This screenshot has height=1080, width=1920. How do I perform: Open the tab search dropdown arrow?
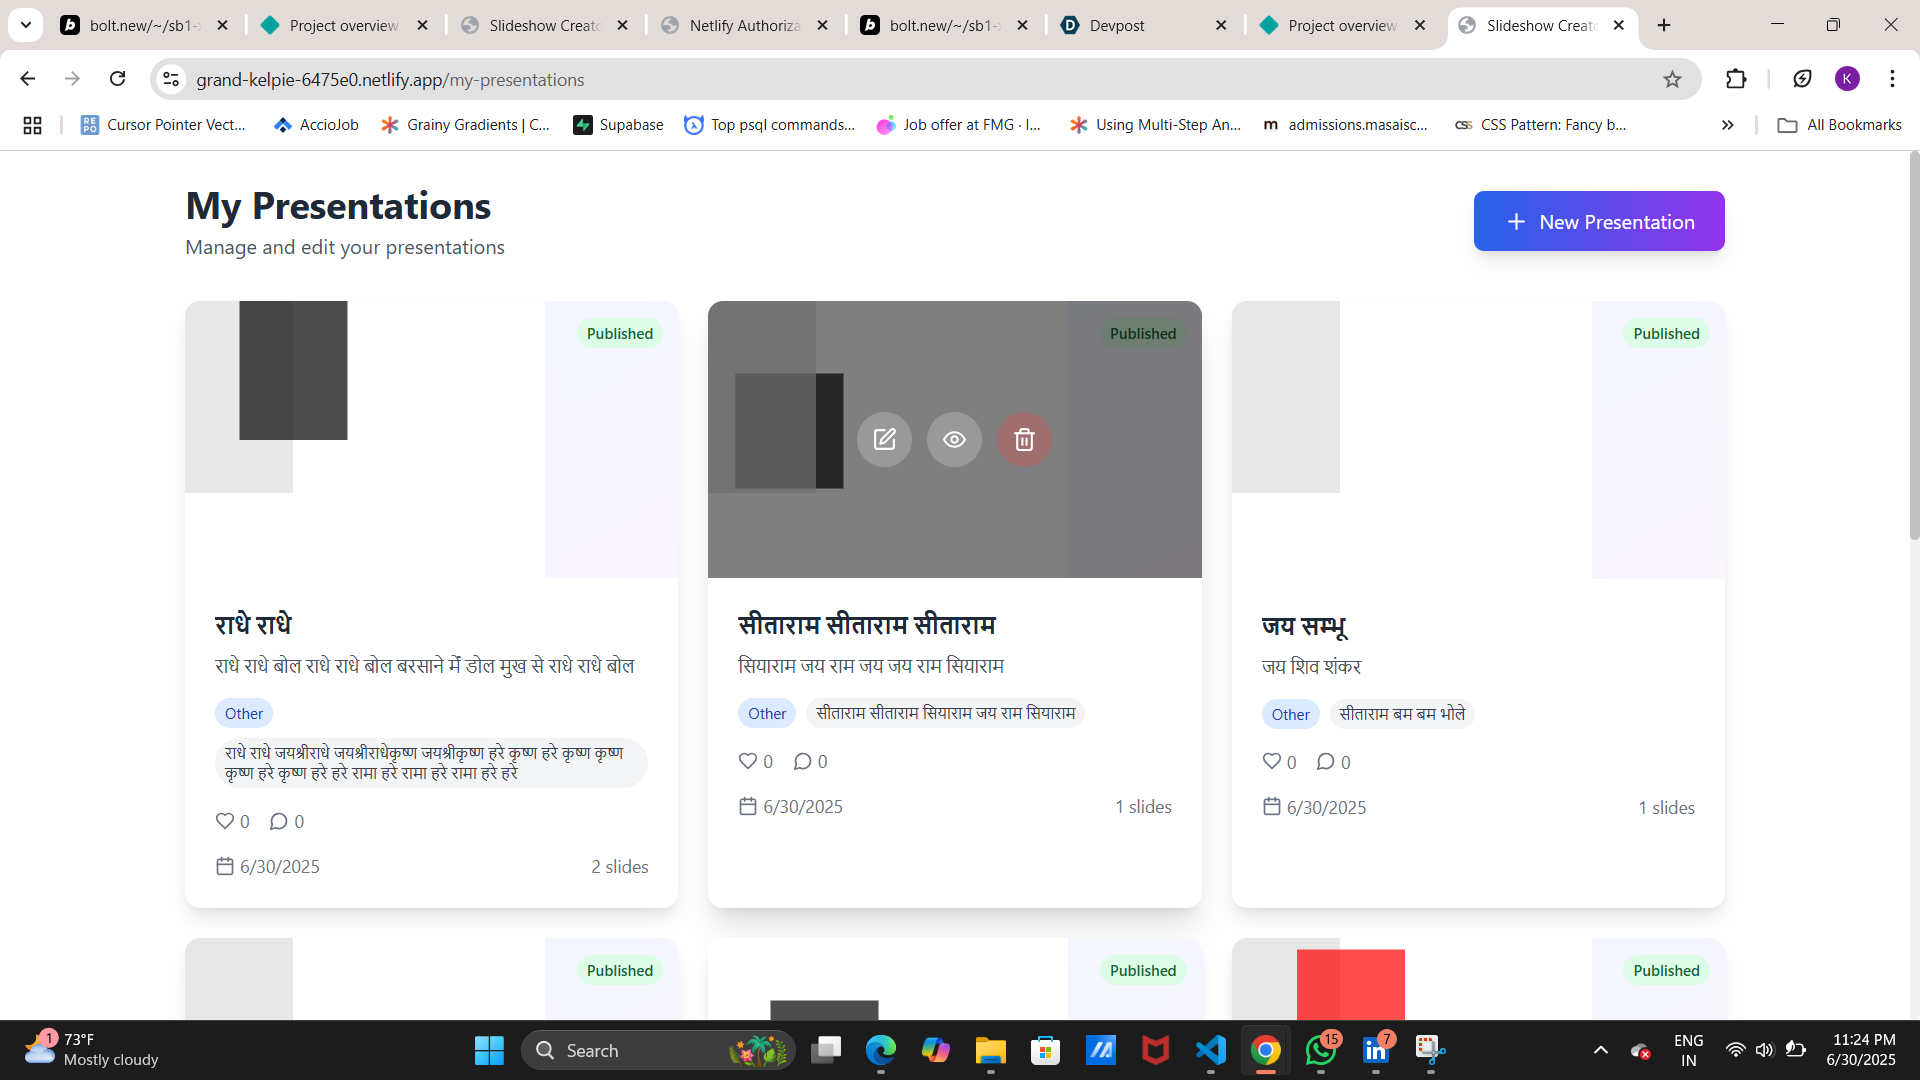[x=26, y=25]
